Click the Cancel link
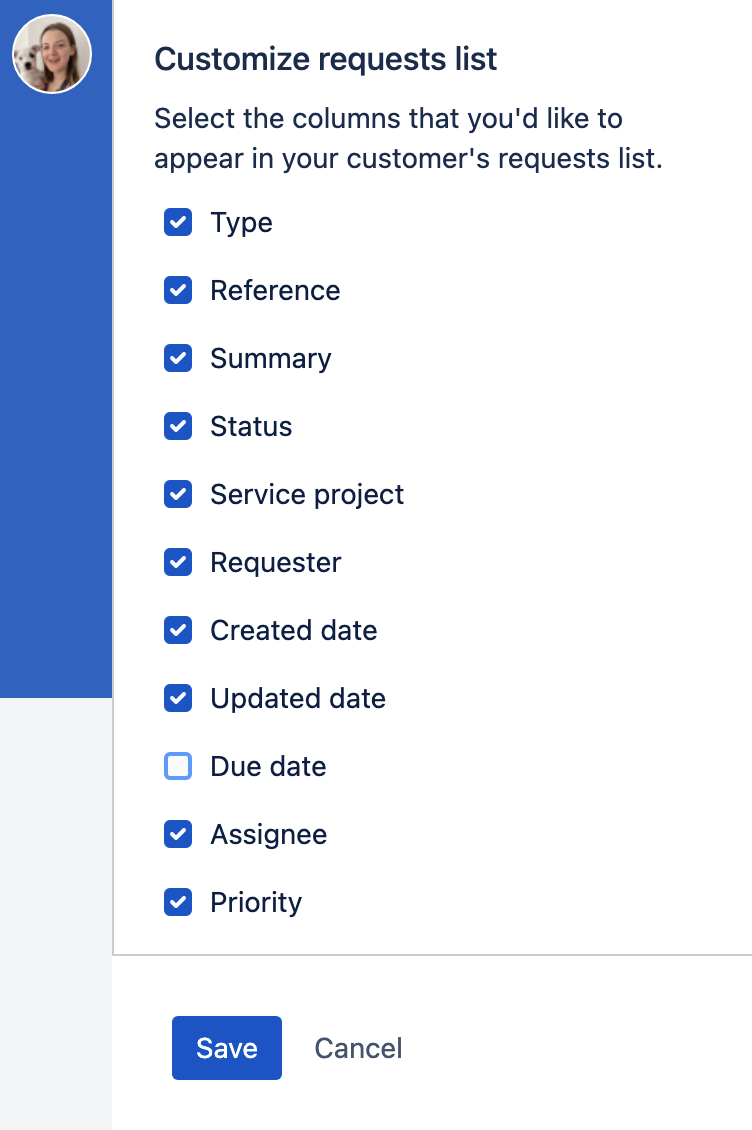 358,1048
